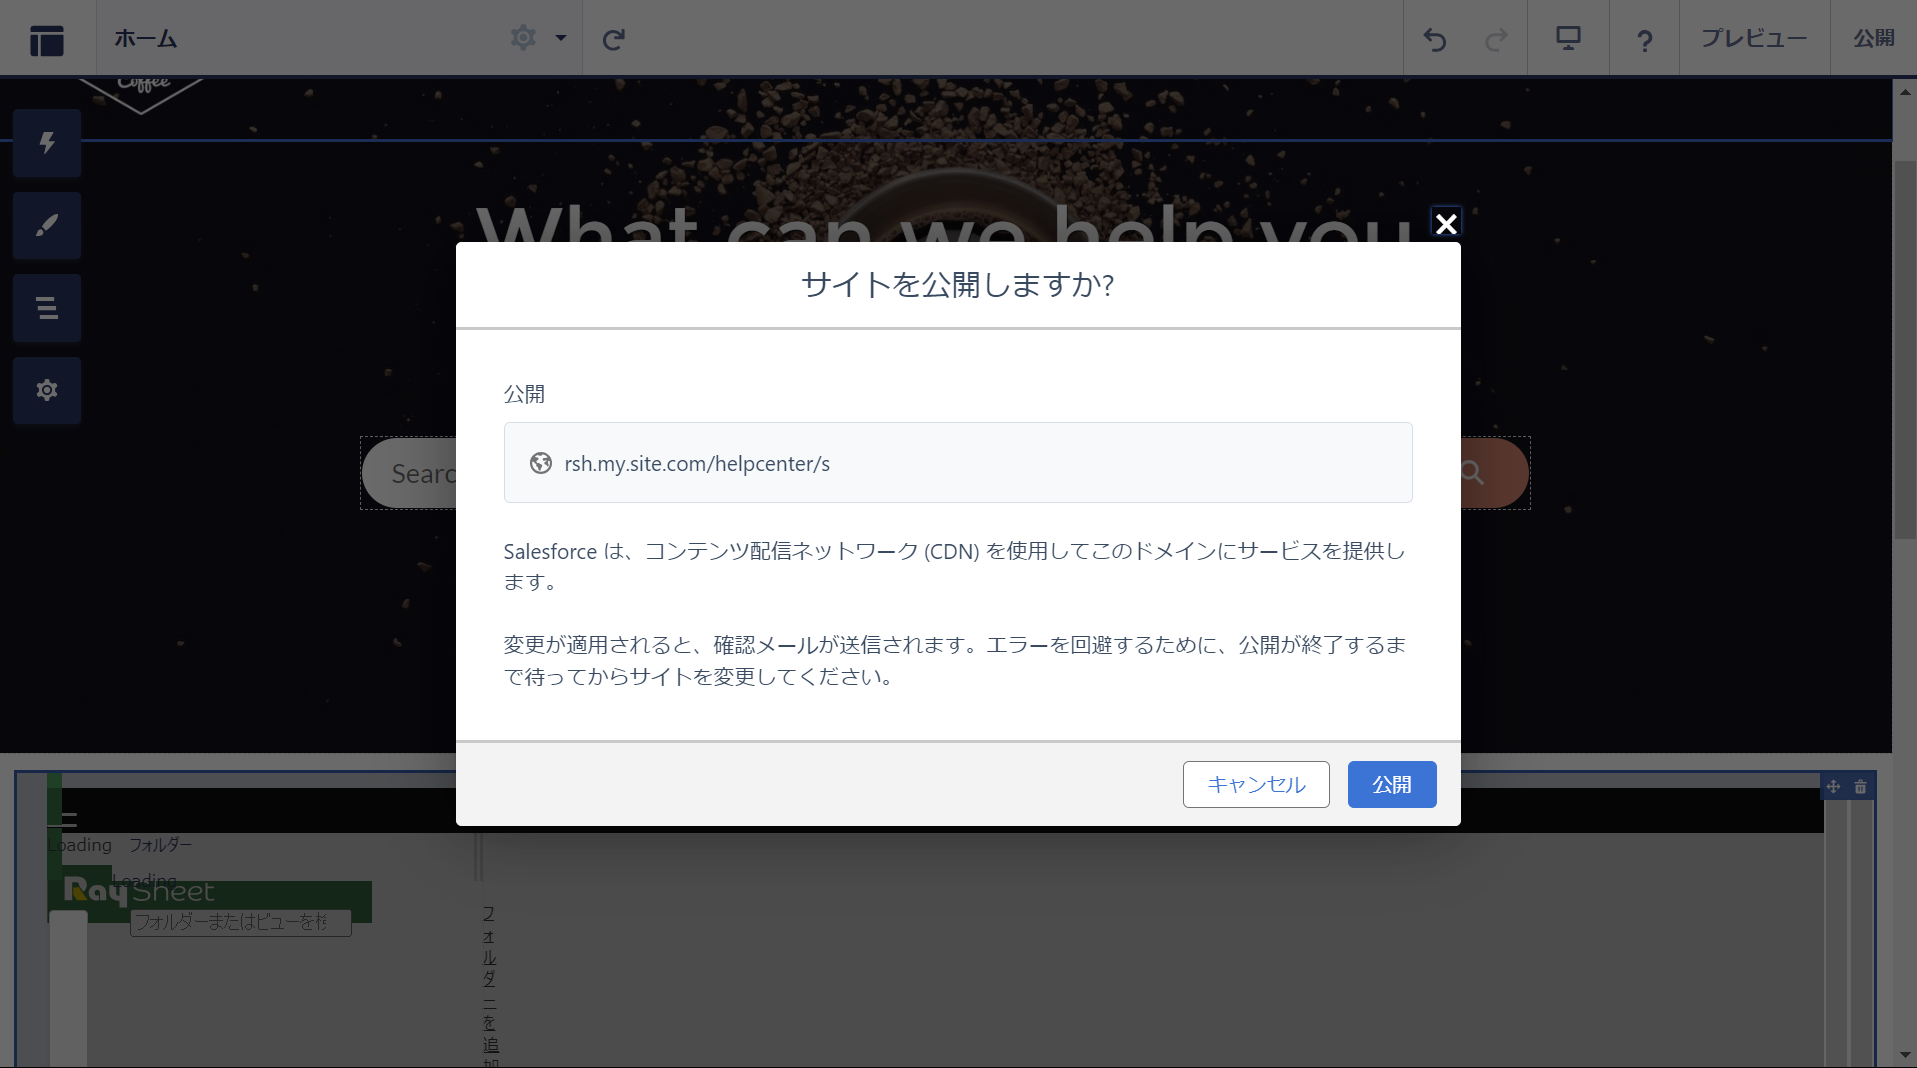Click the Search input field on the hero banner
The width and height of the screenshot is (1917, 1068).
[410, 473]
